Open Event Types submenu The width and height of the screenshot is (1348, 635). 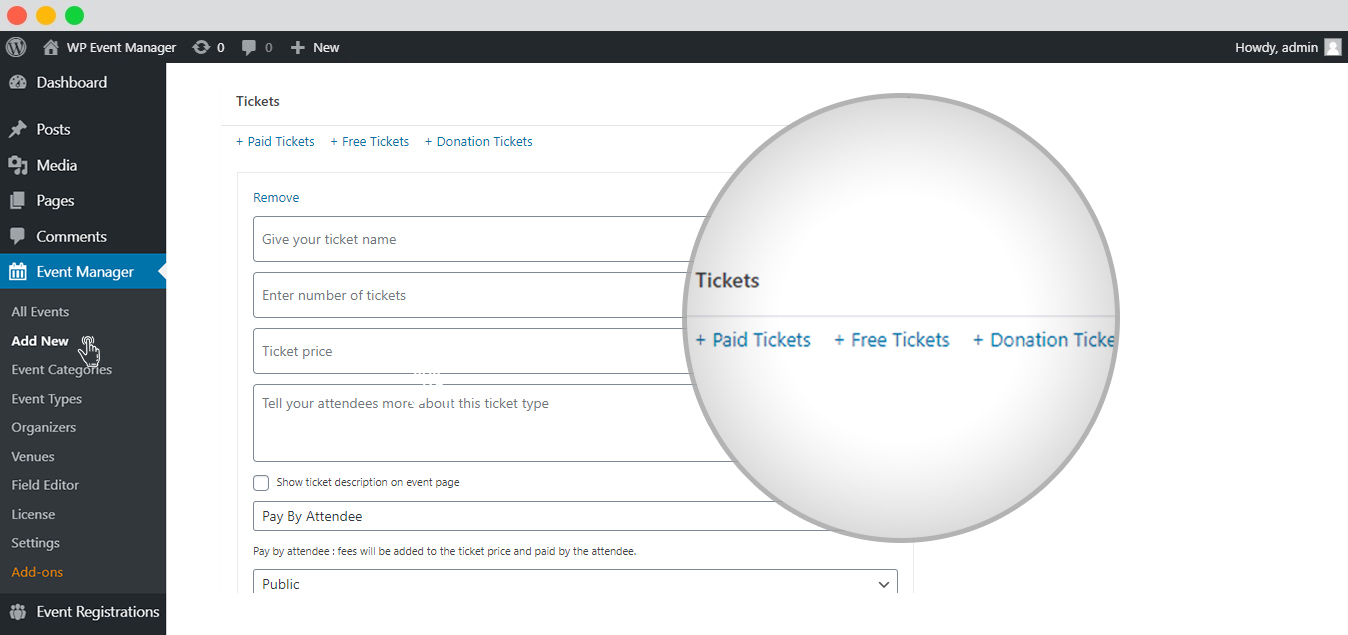coord(47,399)
